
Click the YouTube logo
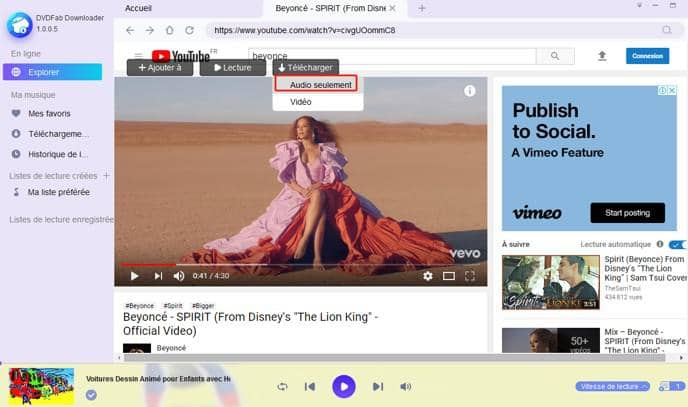[x=181, y=56]
